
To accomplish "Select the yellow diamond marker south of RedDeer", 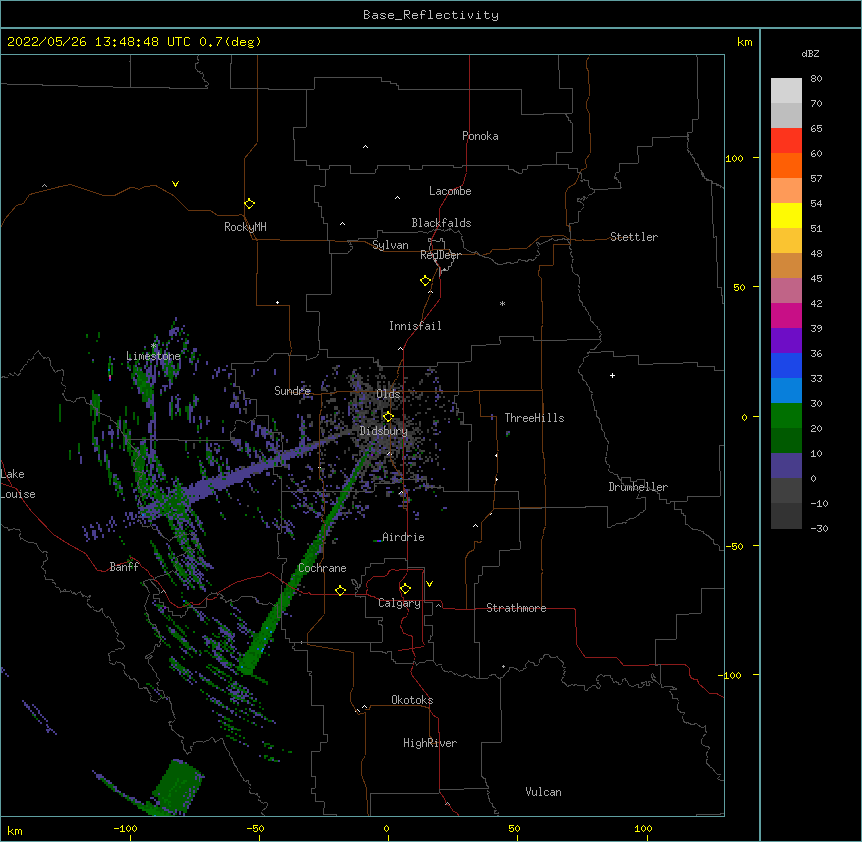I will 425,281.
